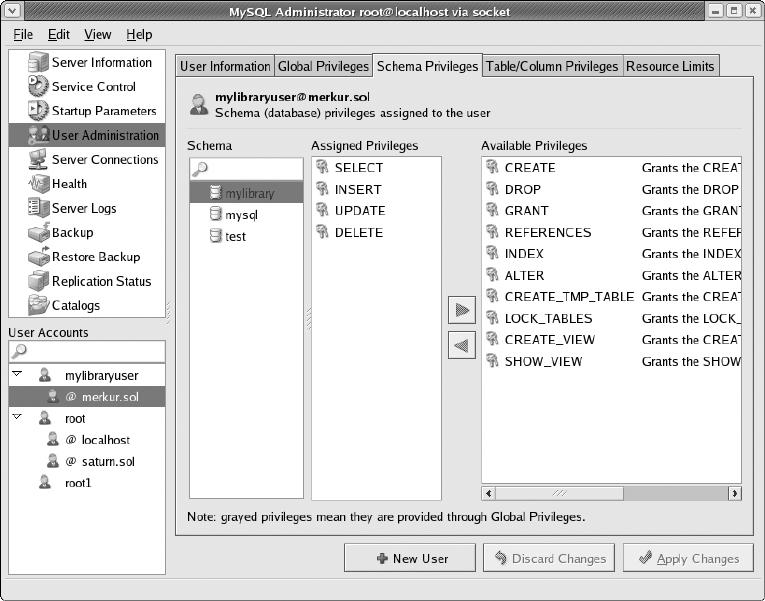
Task: Click the mysql schema database icon
Action: (216, 214)
